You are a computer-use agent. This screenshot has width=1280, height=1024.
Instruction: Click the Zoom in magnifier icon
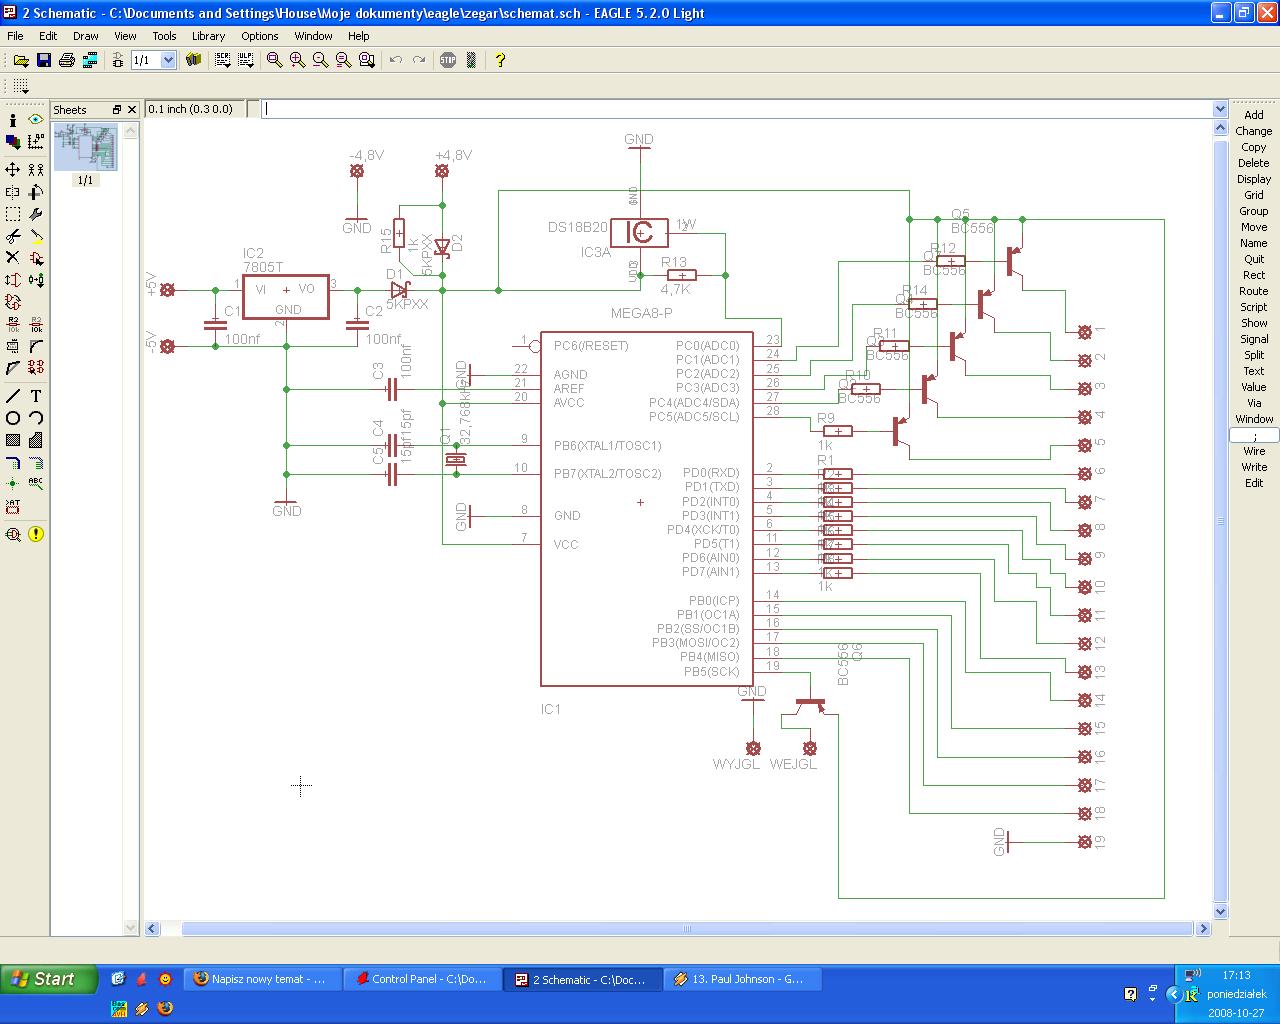coord(298,60)
